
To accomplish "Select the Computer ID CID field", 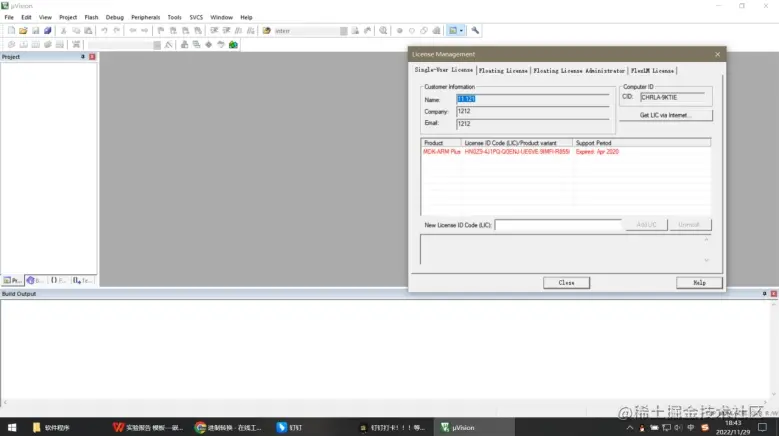I will [673, 98].
